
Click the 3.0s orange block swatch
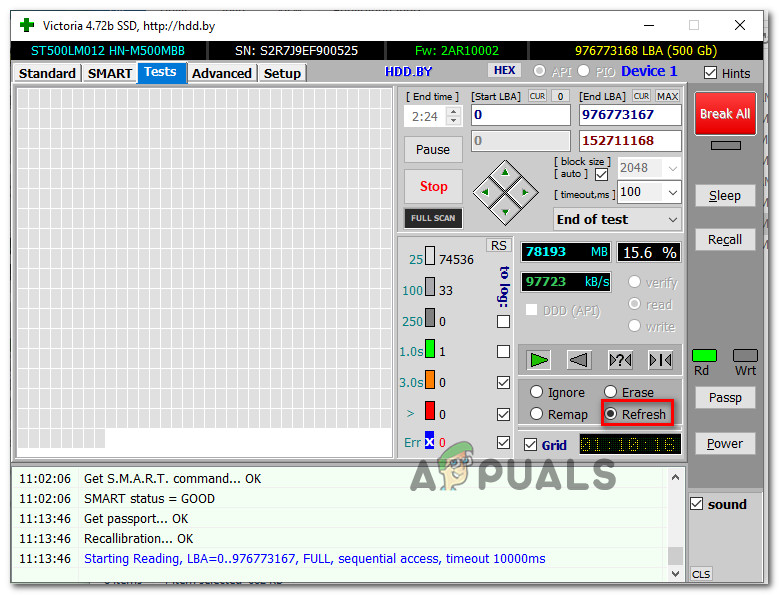(430, 379)
